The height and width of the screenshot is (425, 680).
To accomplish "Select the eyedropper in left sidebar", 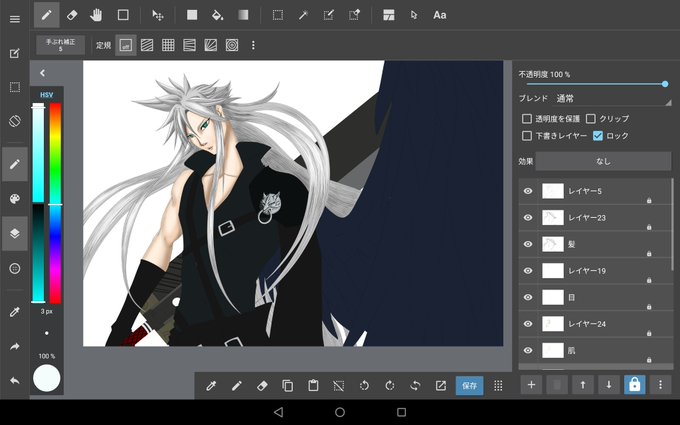I will pos(15,312).
